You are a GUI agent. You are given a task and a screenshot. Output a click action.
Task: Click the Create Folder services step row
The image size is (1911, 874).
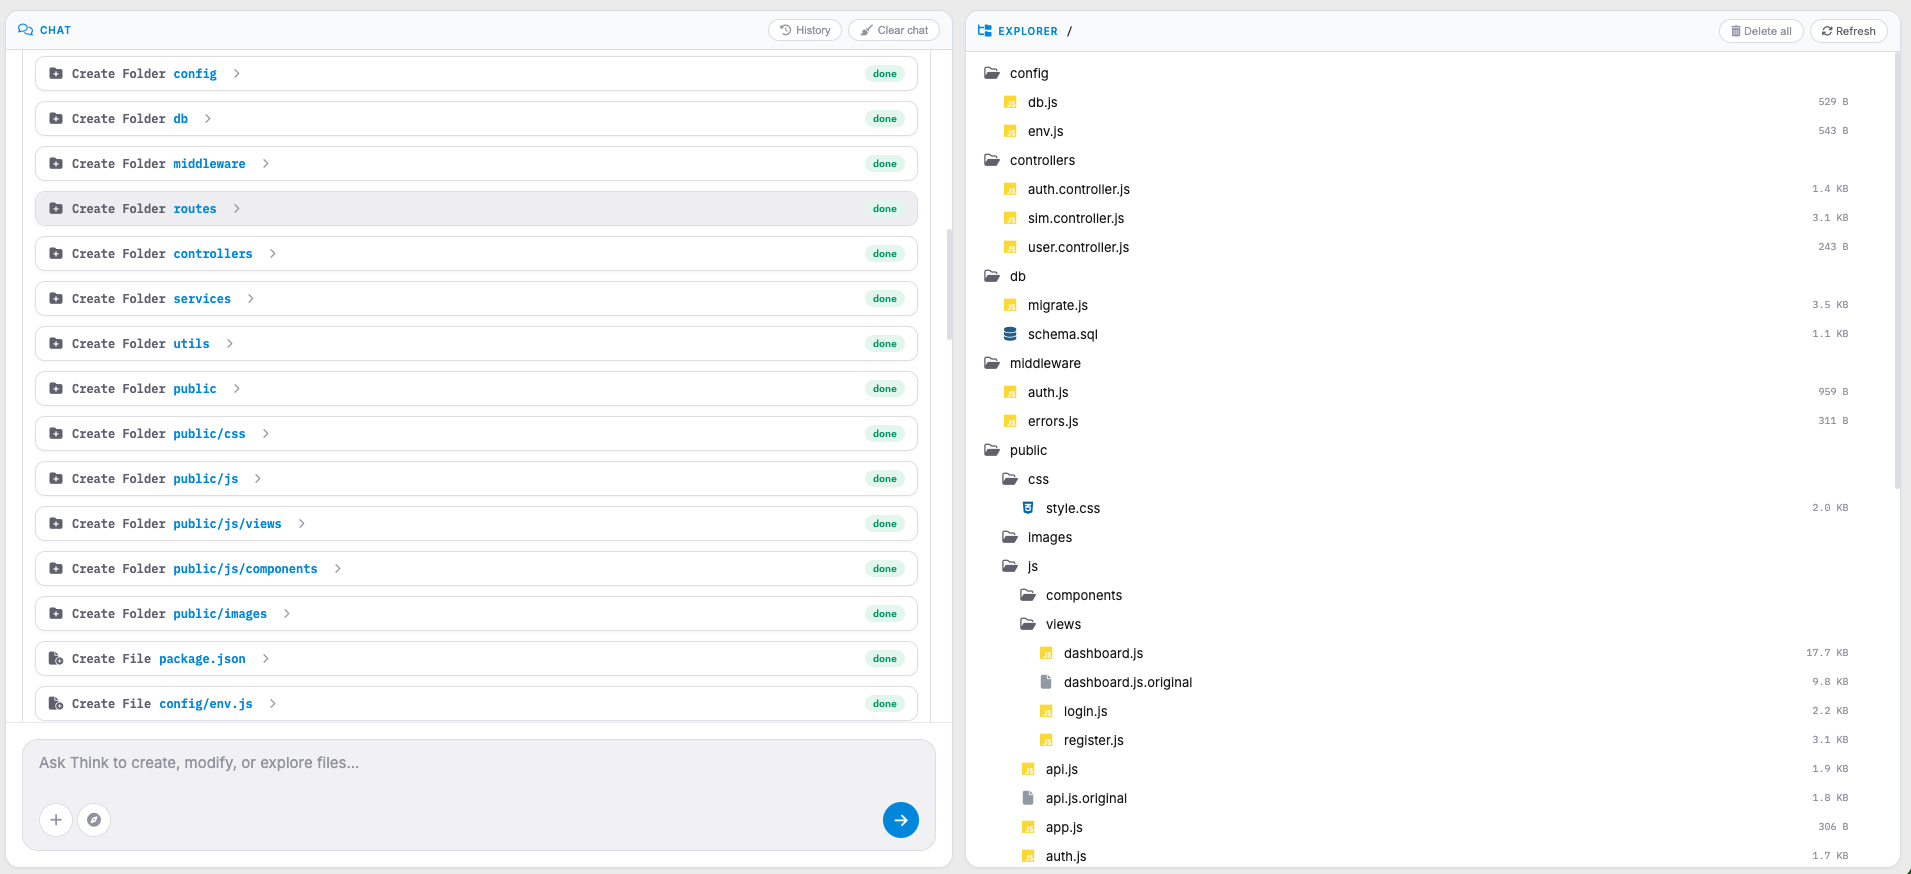click(x=476, y=299)
